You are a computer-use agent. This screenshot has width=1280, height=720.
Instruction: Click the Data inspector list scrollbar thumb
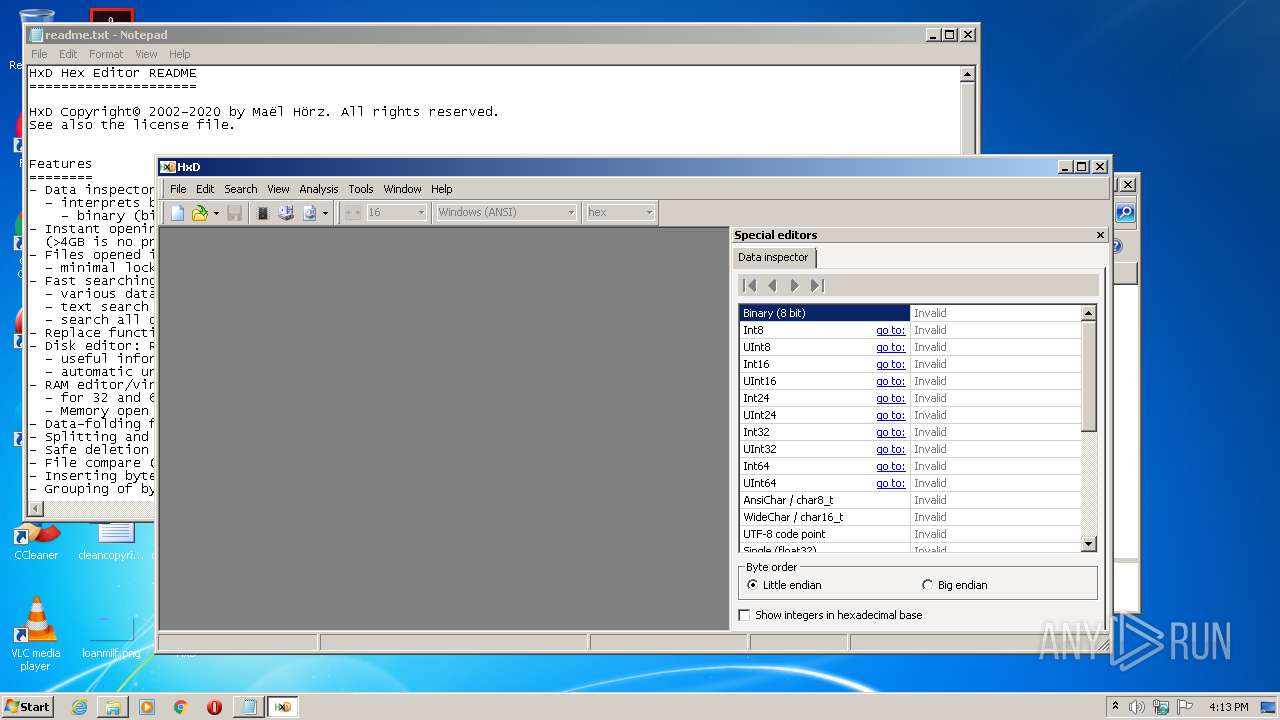pyautogui.click(x=1089, y=376)
